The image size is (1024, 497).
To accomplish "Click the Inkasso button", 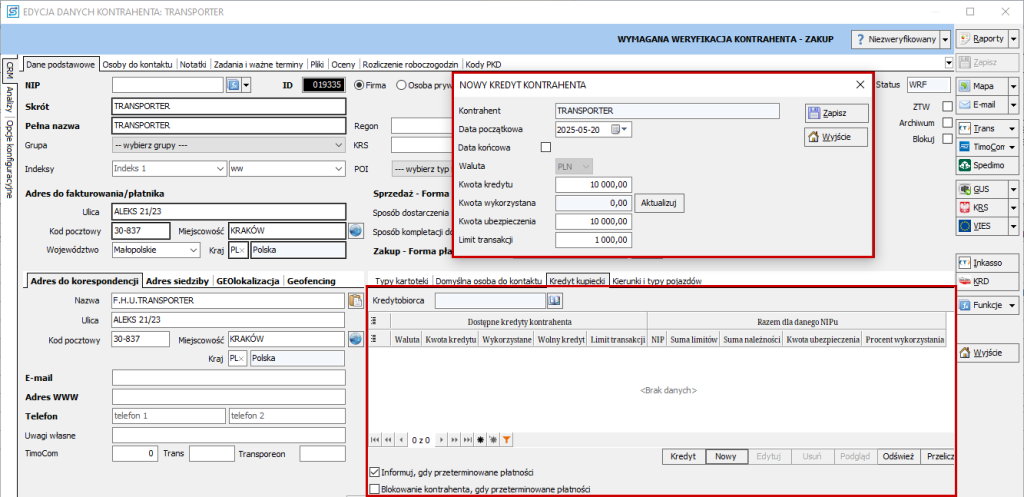I will (x=981, y=263).
